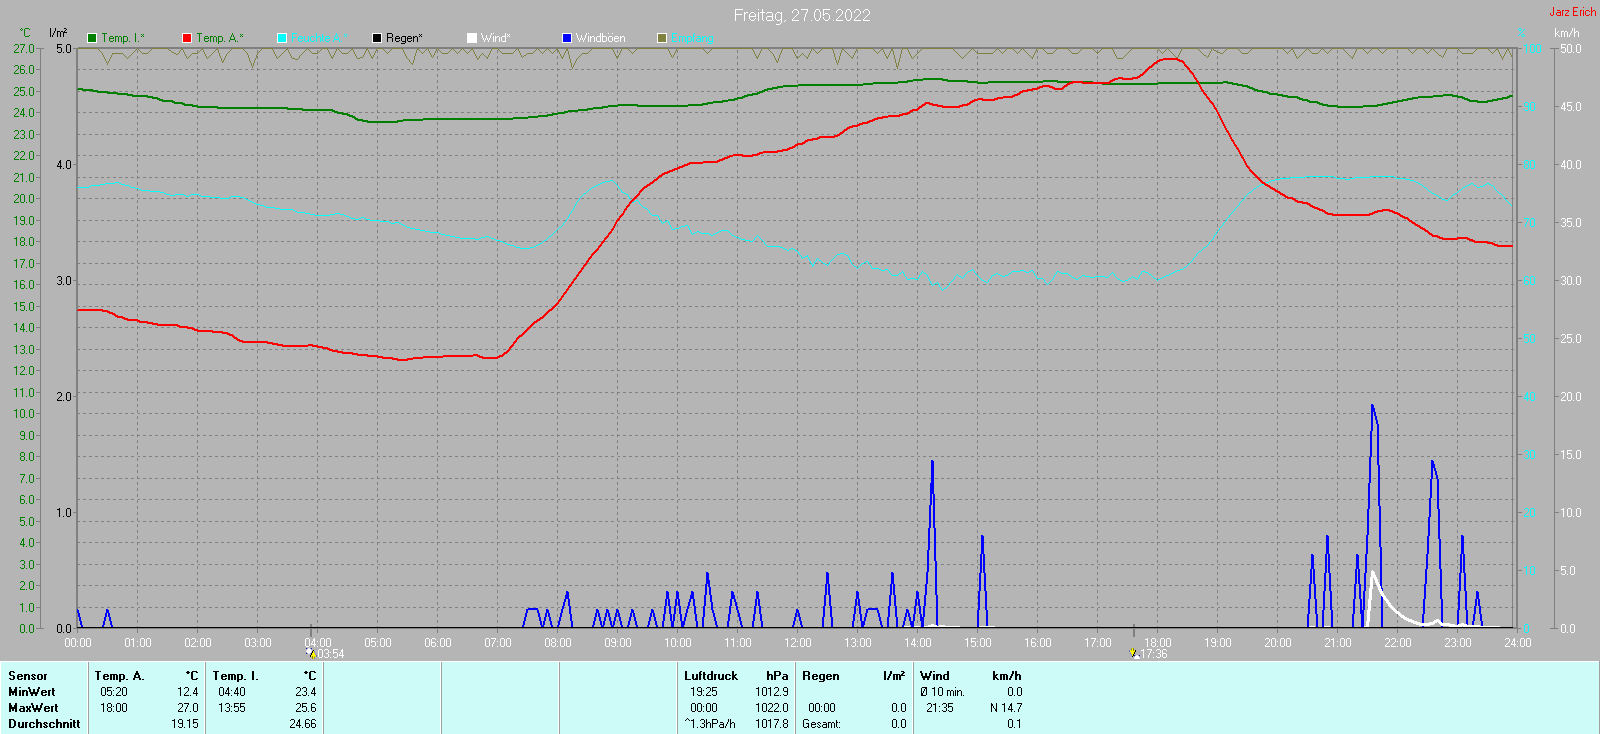
Task: Click the olive Empfang legend swatch
Action: (x=662, y=38)
